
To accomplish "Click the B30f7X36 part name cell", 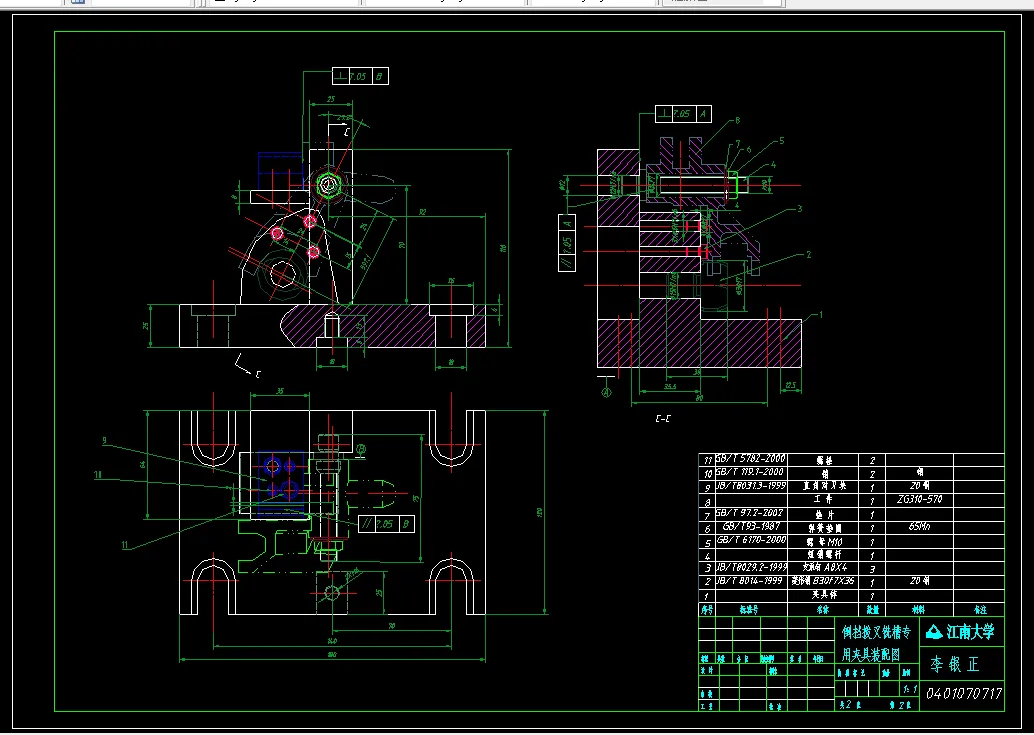I will pyautogui.click(x=823, y=581).
